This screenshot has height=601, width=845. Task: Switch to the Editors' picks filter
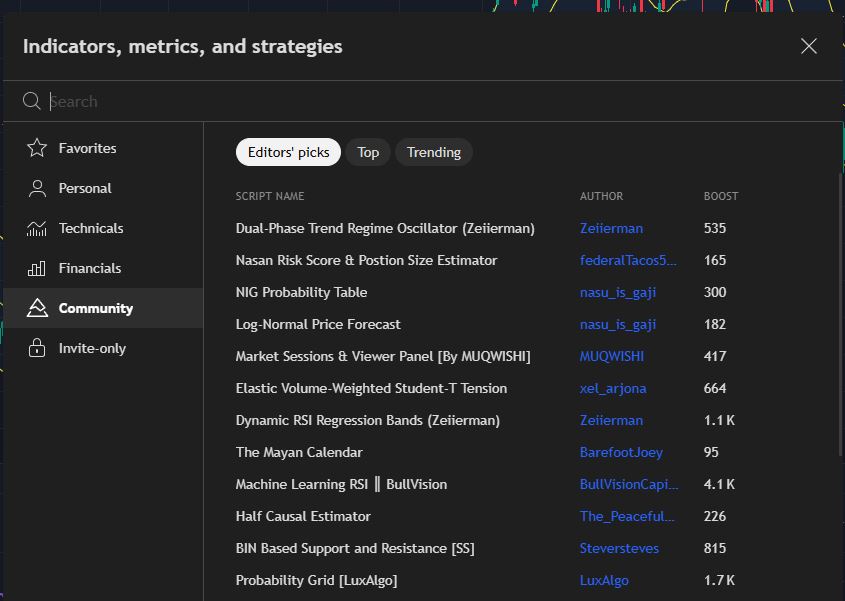click(x=288, y=152)
